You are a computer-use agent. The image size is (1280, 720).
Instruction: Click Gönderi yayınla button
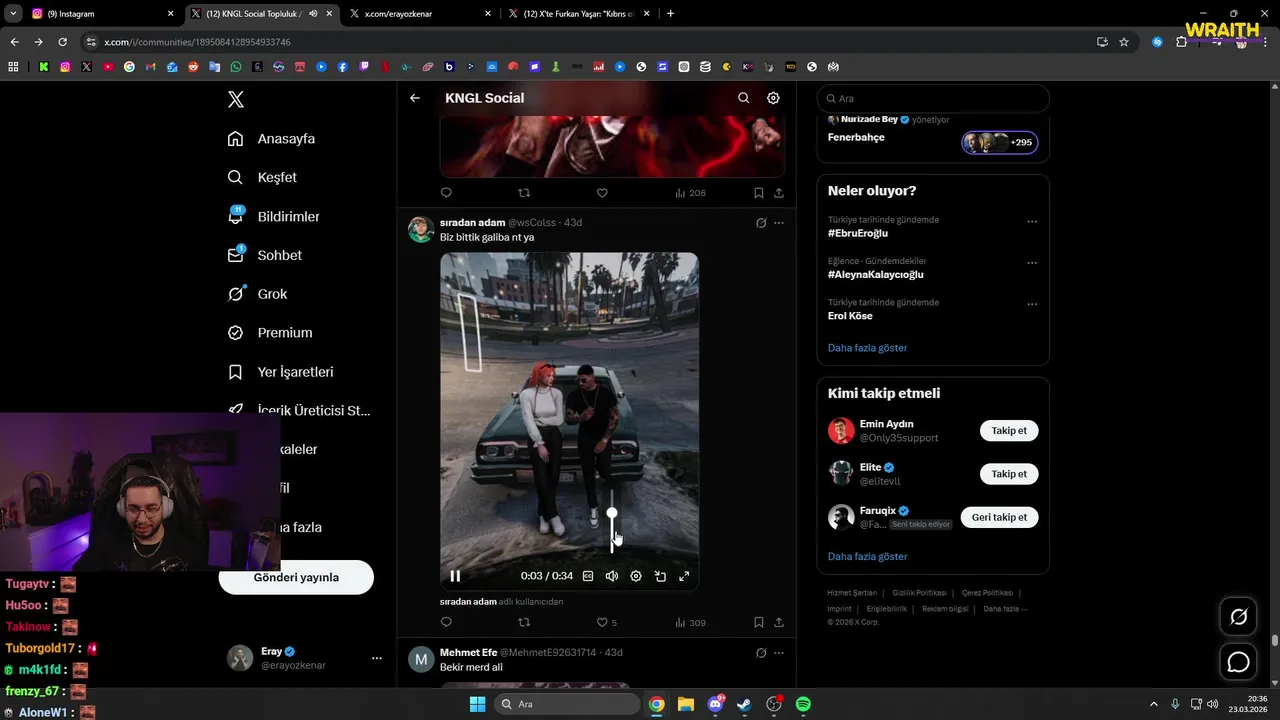click(x=296, y=578)
